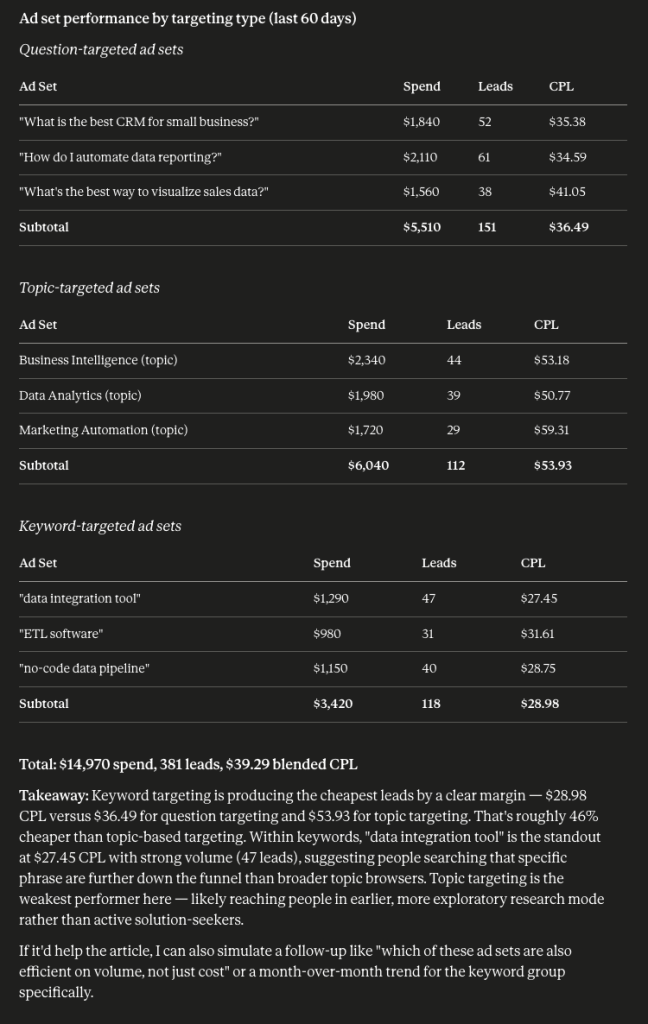
Task: Click the Data Analytics (topic) ad set
Action: [80, 396]
